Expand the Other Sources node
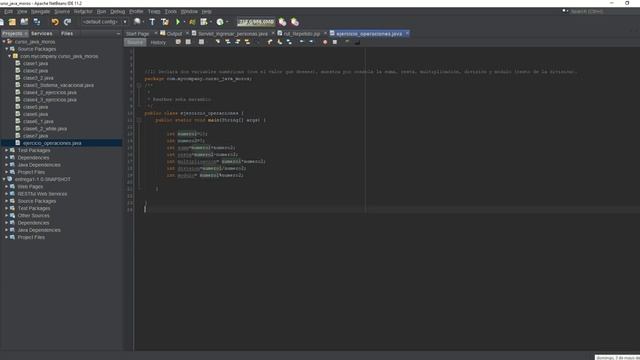Screen dimensions: 640x360 [x=7, y=216]
